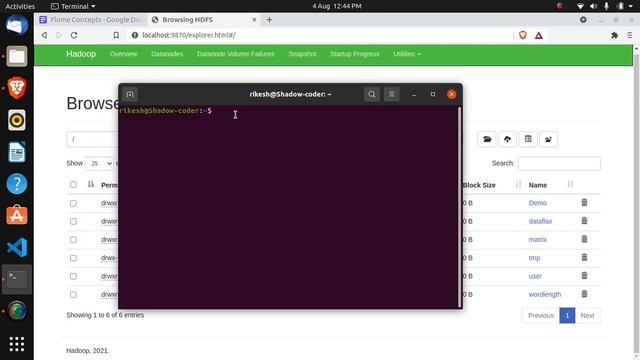The height and width of the screenshot is (360, 640).
Task: Launch Visual Studio Code from dock
Action: (x=17, y=247)
